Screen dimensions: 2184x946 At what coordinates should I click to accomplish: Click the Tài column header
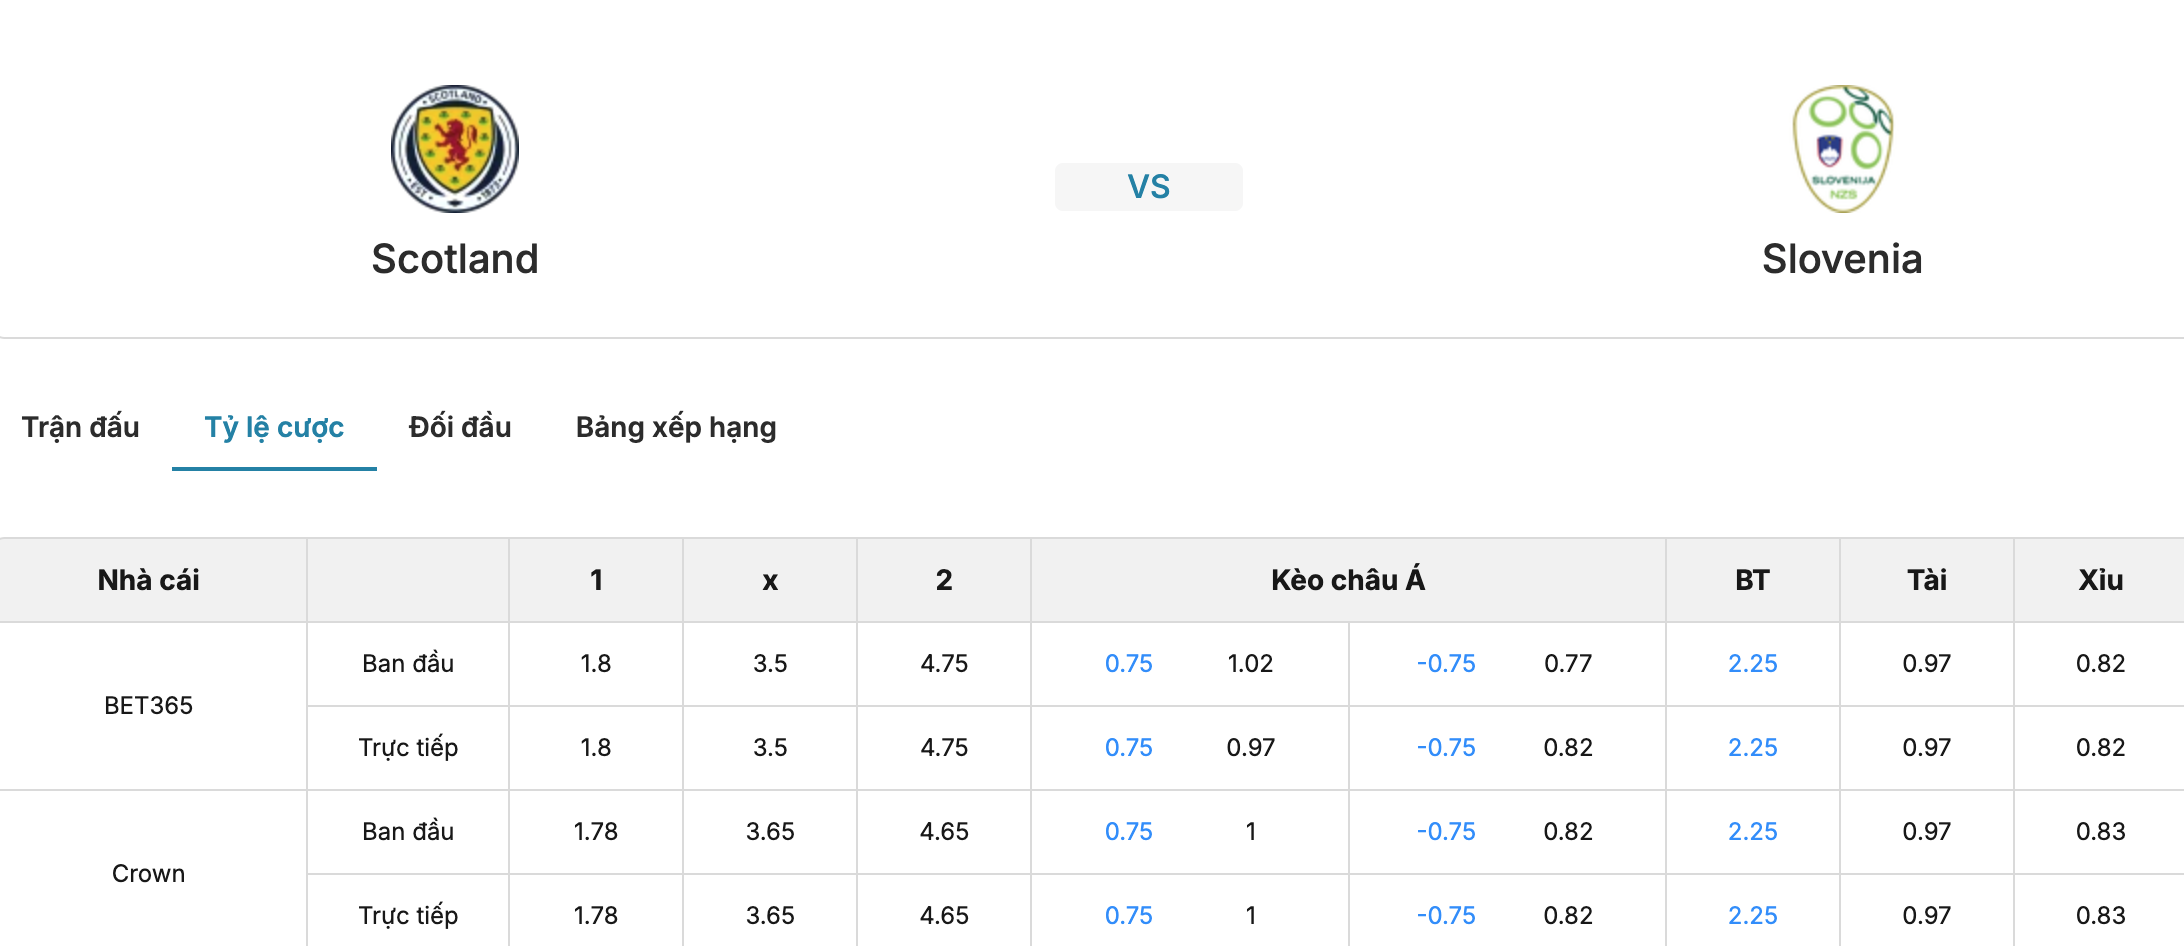click(x=1927, y=580)
